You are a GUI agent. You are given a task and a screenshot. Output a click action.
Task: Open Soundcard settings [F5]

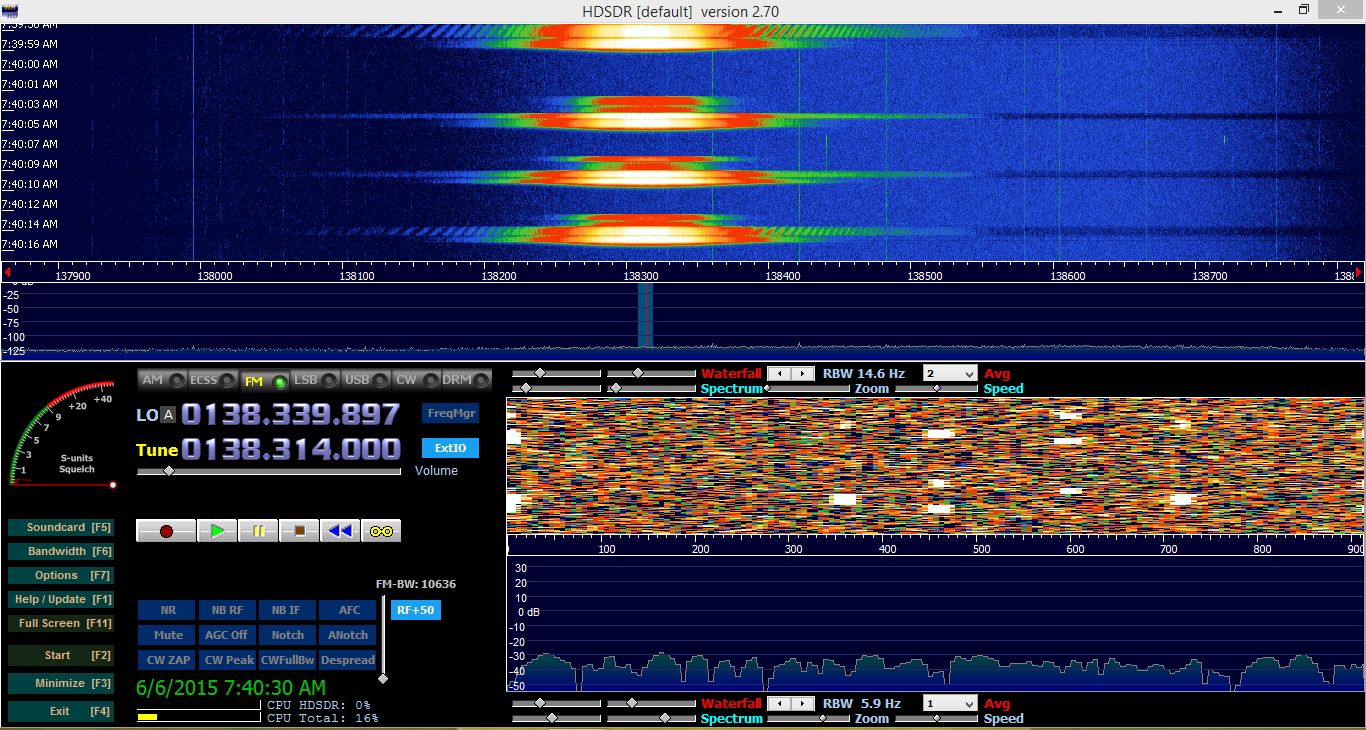tap(60, 527)
